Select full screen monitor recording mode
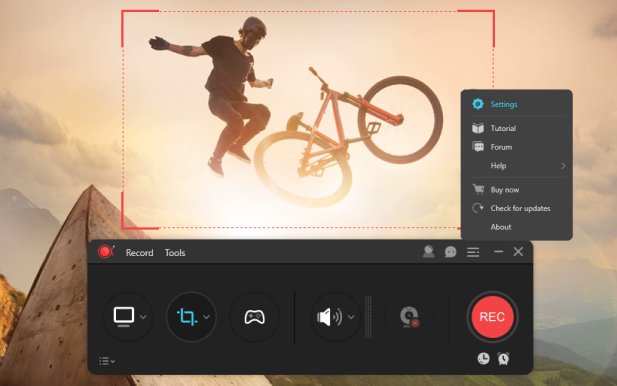The image size is (617, 386). click(x=124, y=317)
